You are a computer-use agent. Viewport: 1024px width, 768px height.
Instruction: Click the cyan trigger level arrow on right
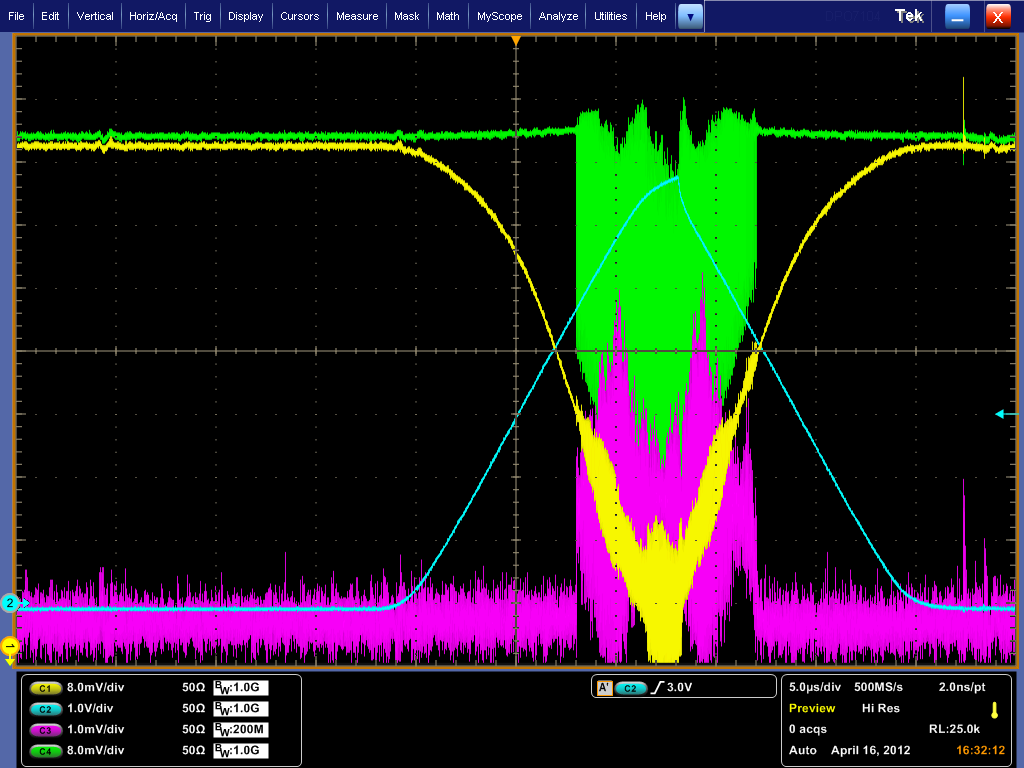pos(1001,414)
